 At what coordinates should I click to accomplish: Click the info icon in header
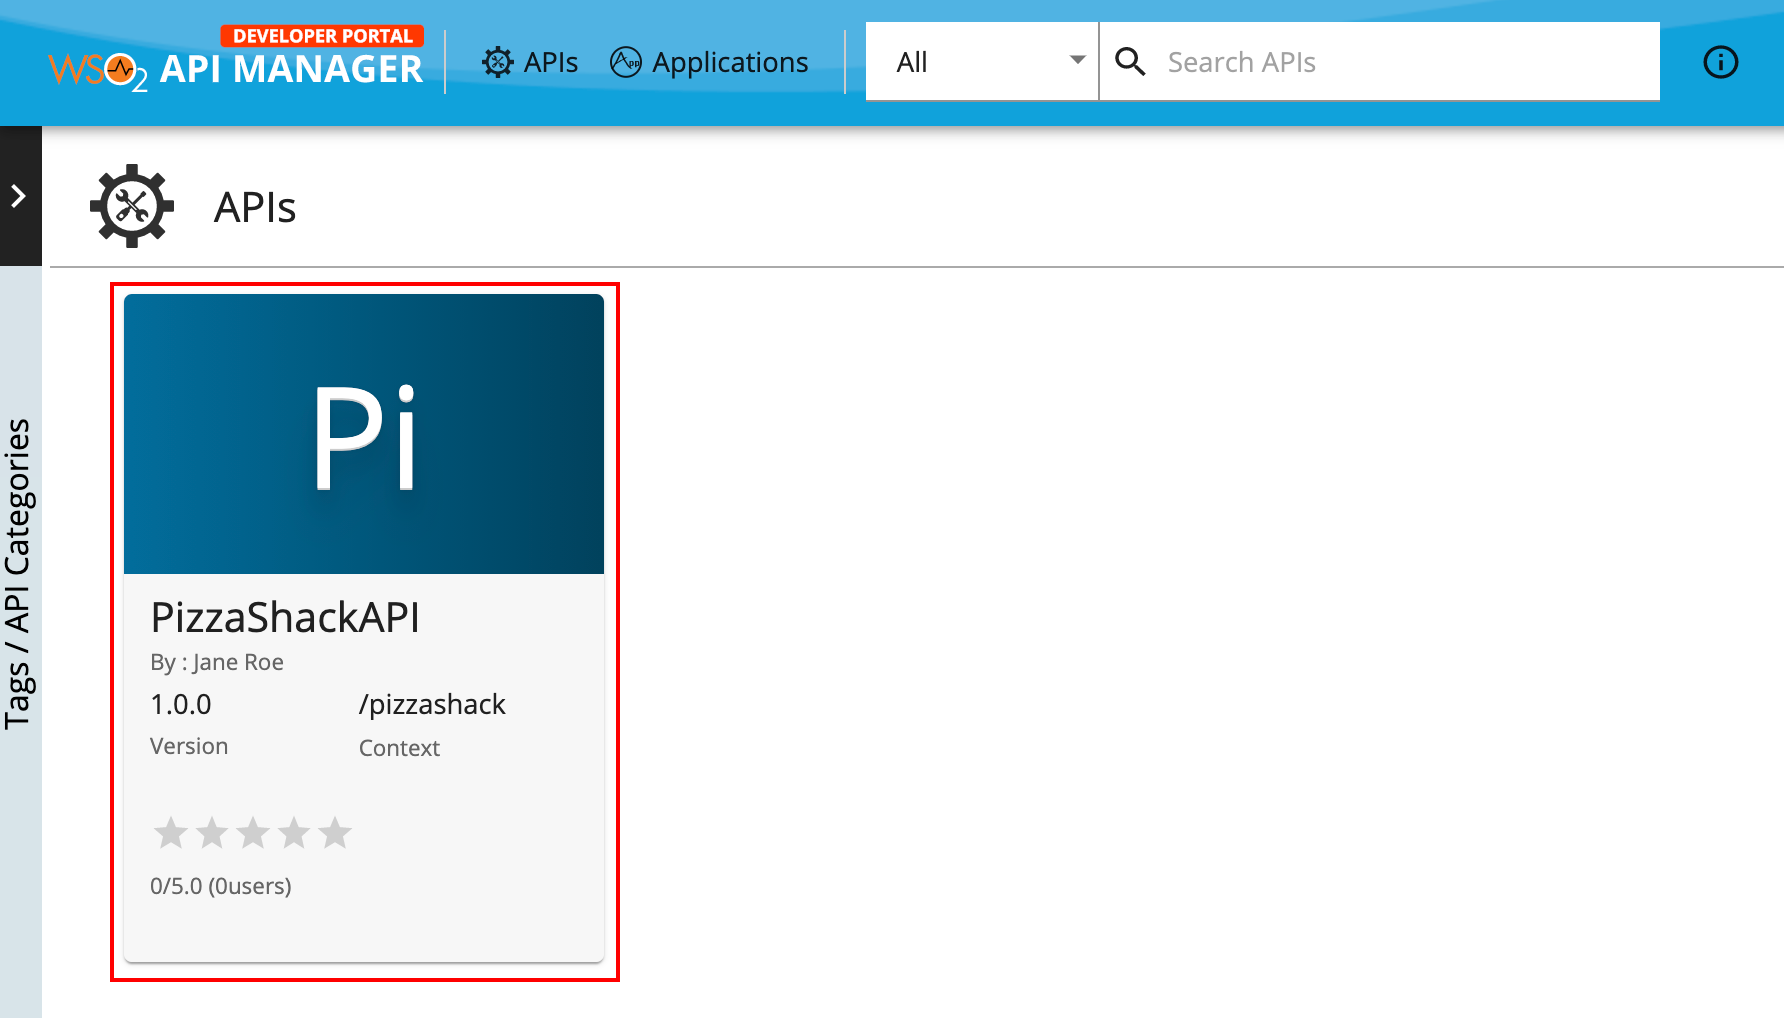pyautogui.click(x=1720, y=62)
